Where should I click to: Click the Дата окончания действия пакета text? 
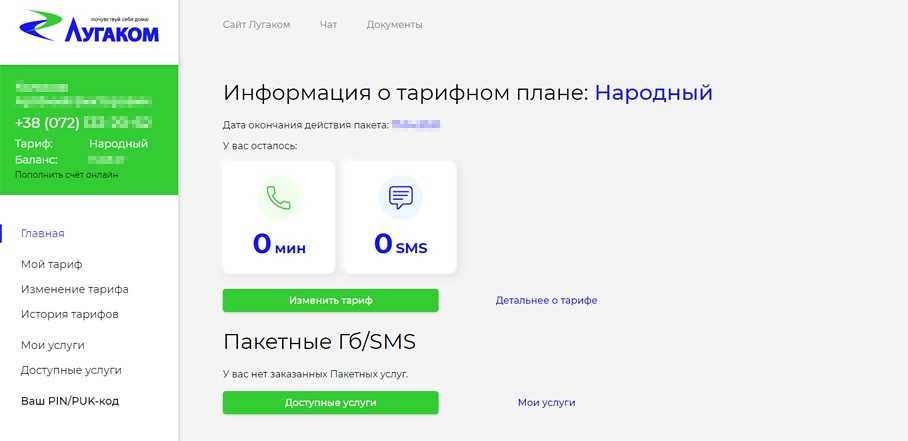pyautogui.click(x=305, y=125)
